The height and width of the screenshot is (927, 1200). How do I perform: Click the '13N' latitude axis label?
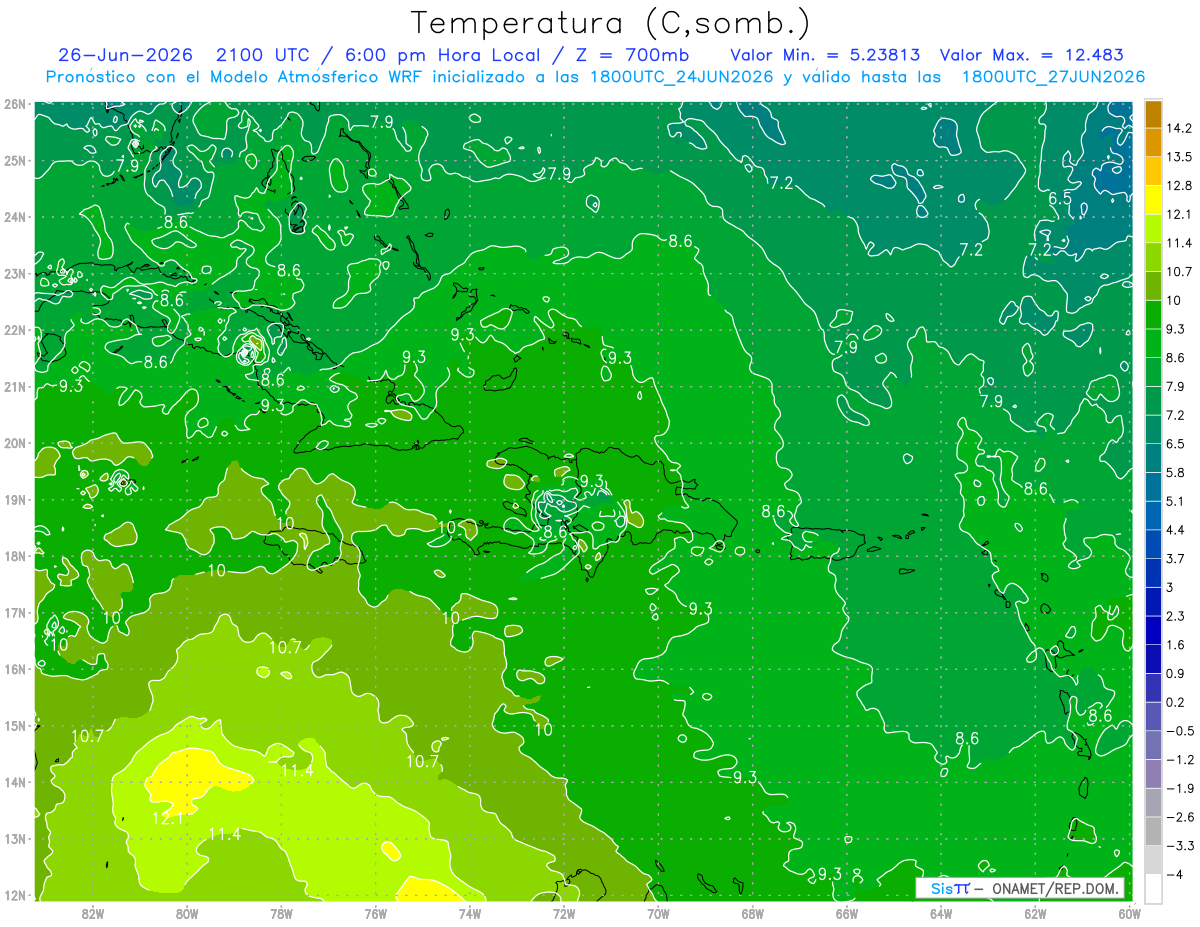(15, 838)
